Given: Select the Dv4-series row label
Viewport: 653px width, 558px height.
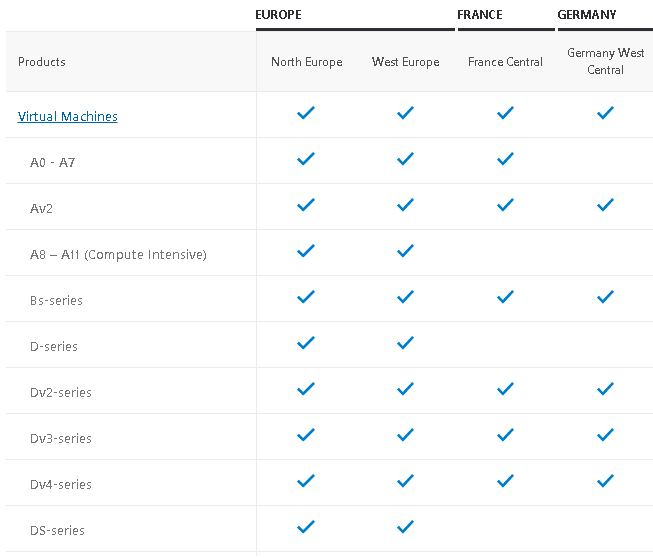Looking at the screenshot, I should click(x=61, y=485).
